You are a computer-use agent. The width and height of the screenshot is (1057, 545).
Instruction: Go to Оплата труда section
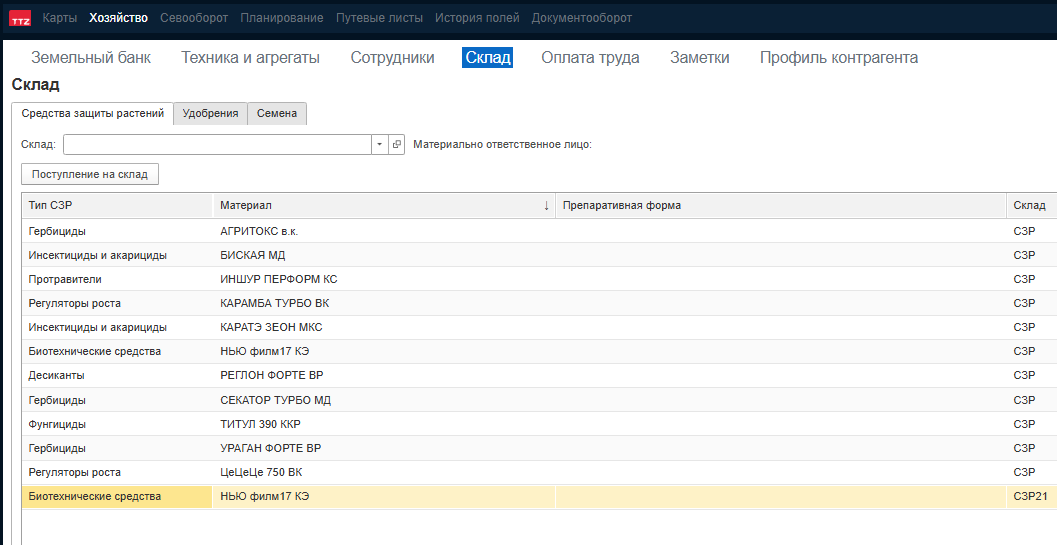tap(590, 58)
